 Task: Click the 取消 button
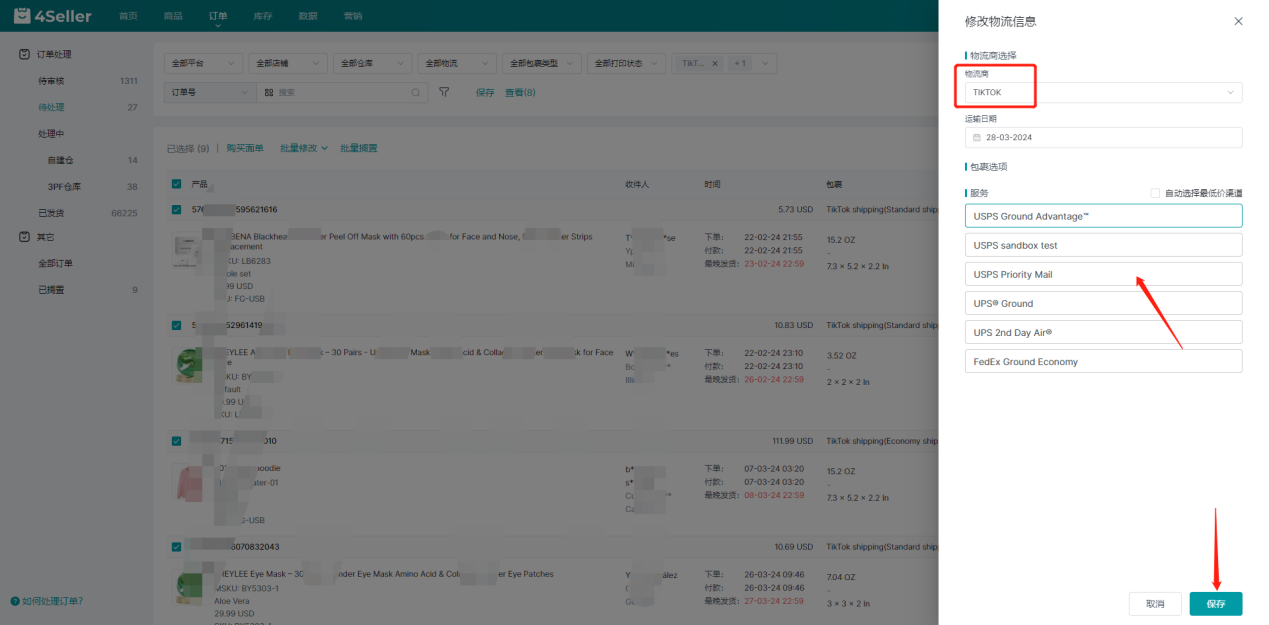coord(1155,604)
